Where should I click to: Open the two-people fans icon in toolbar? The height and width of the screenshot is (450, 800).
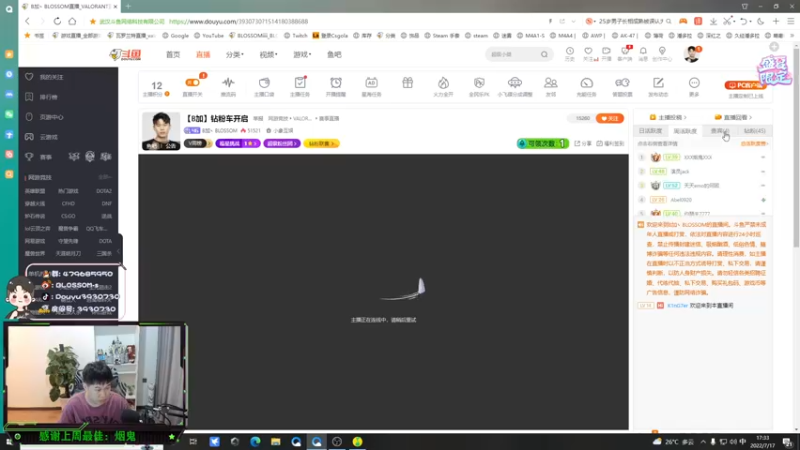[x=551, y=83]
